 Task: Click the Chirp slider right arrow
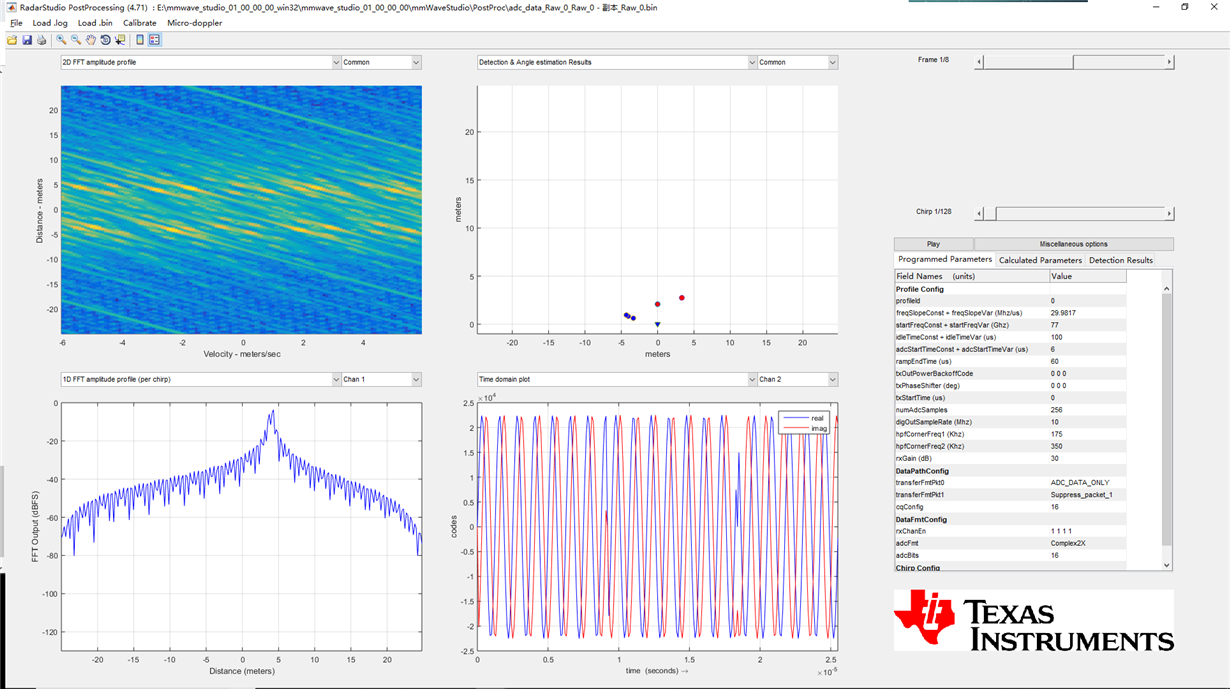tap(1169, 213)
